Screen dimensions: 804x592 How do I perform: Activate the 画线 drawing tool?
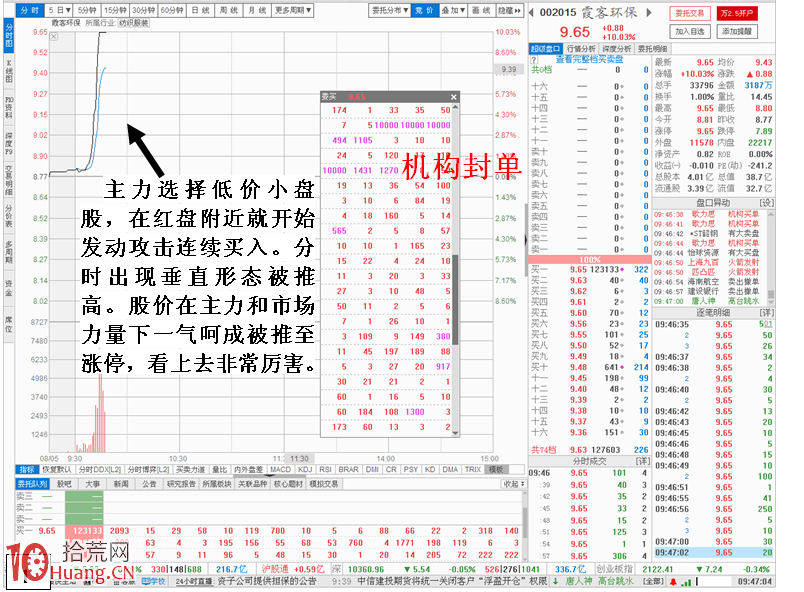482,9
